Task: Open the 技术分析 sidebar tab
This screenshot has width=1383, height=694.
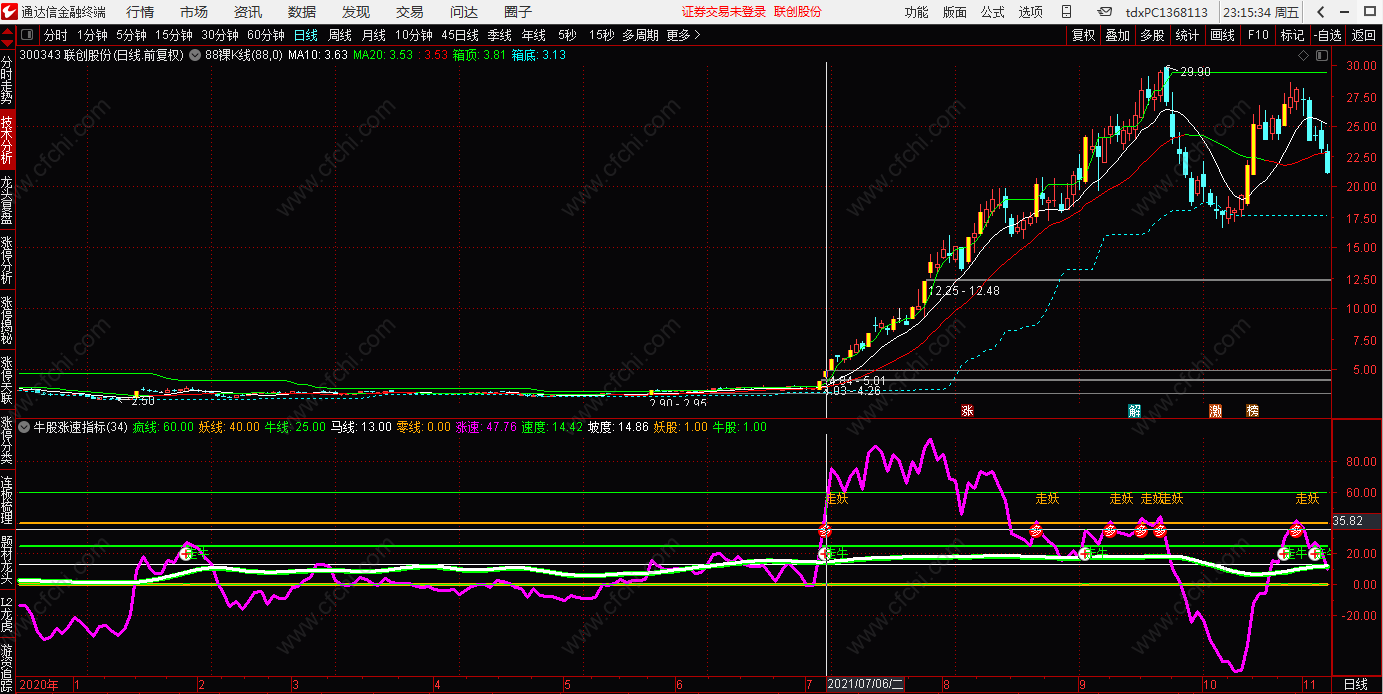Action: 7,139
